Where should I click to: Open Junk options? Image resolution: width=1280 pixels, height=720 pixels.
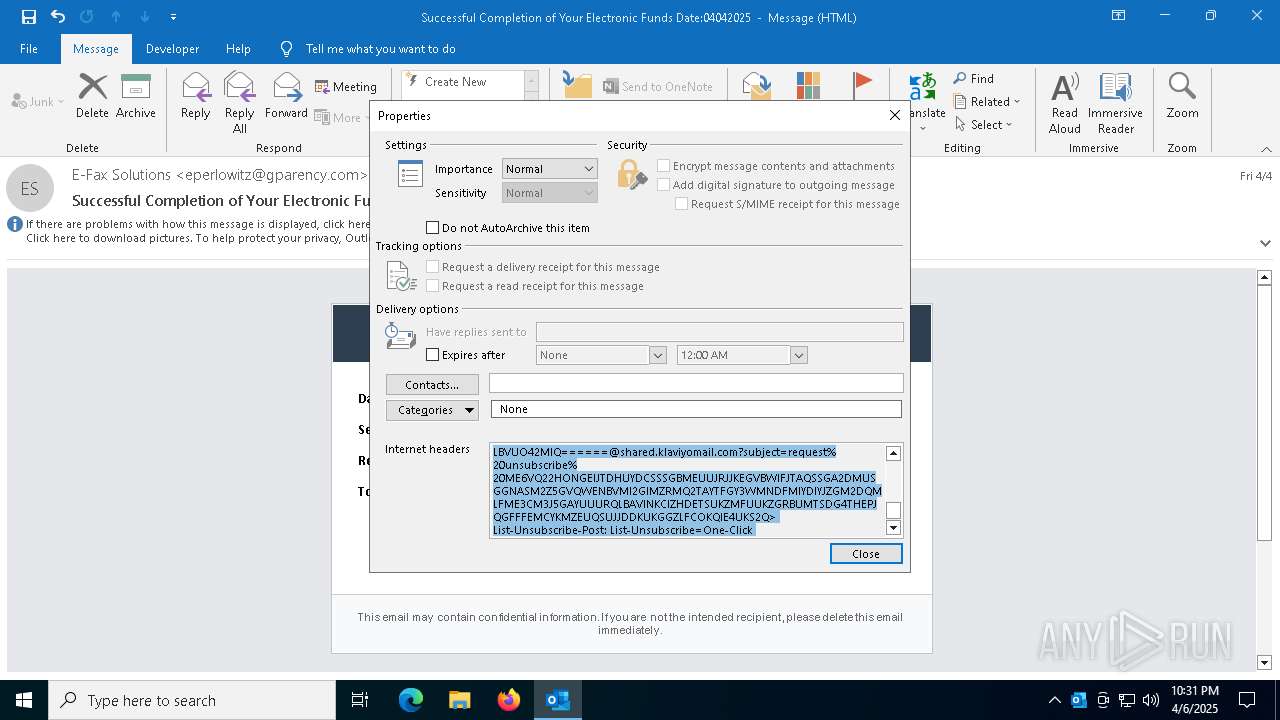point(38,101)
